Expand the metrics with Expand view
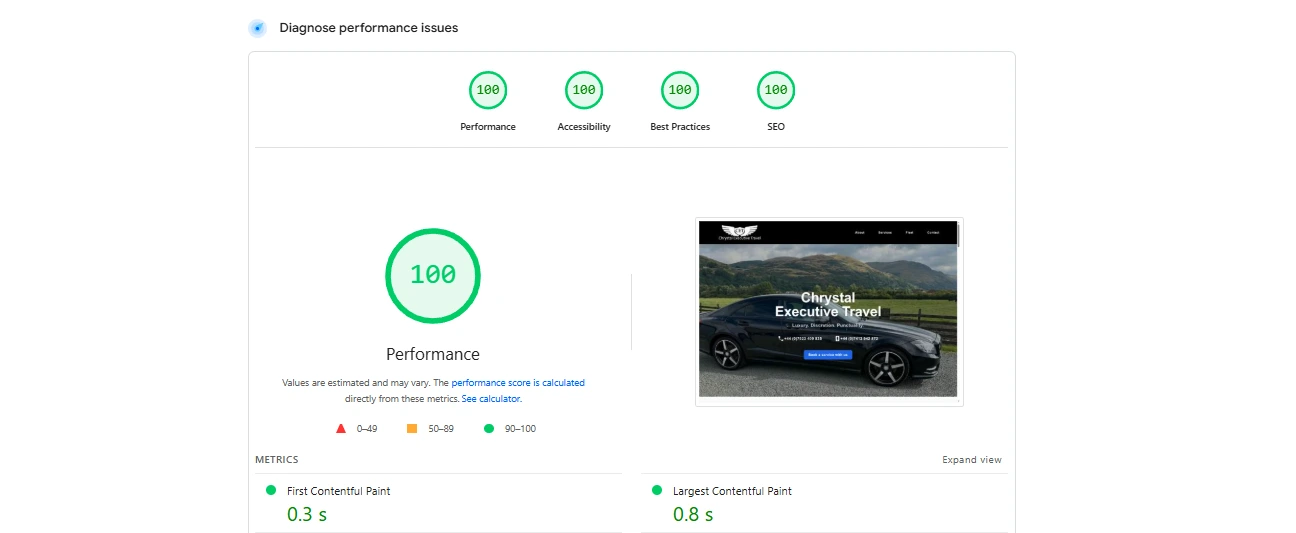The height and width of the screenshot is (533, 1296). [971, 460]
